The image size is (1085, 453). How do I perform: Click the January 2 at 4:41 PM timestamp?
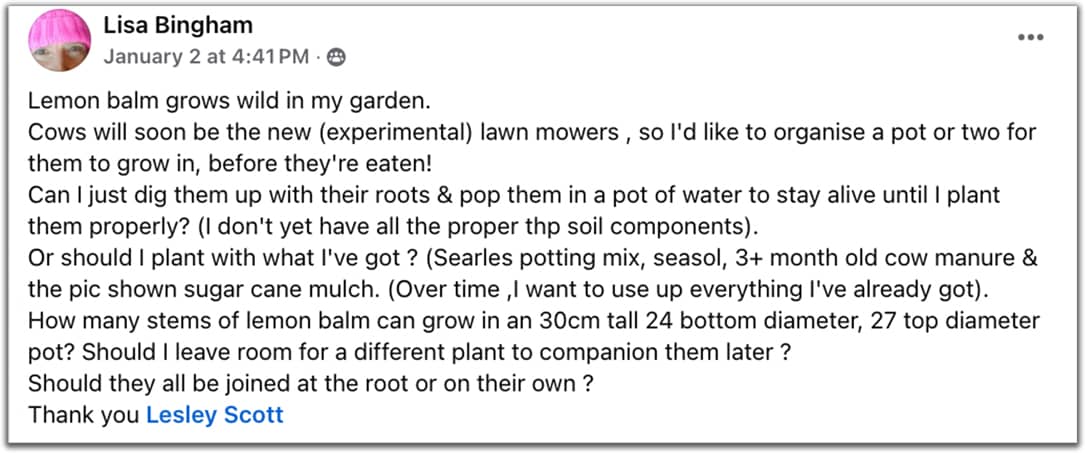click(206, 57)
